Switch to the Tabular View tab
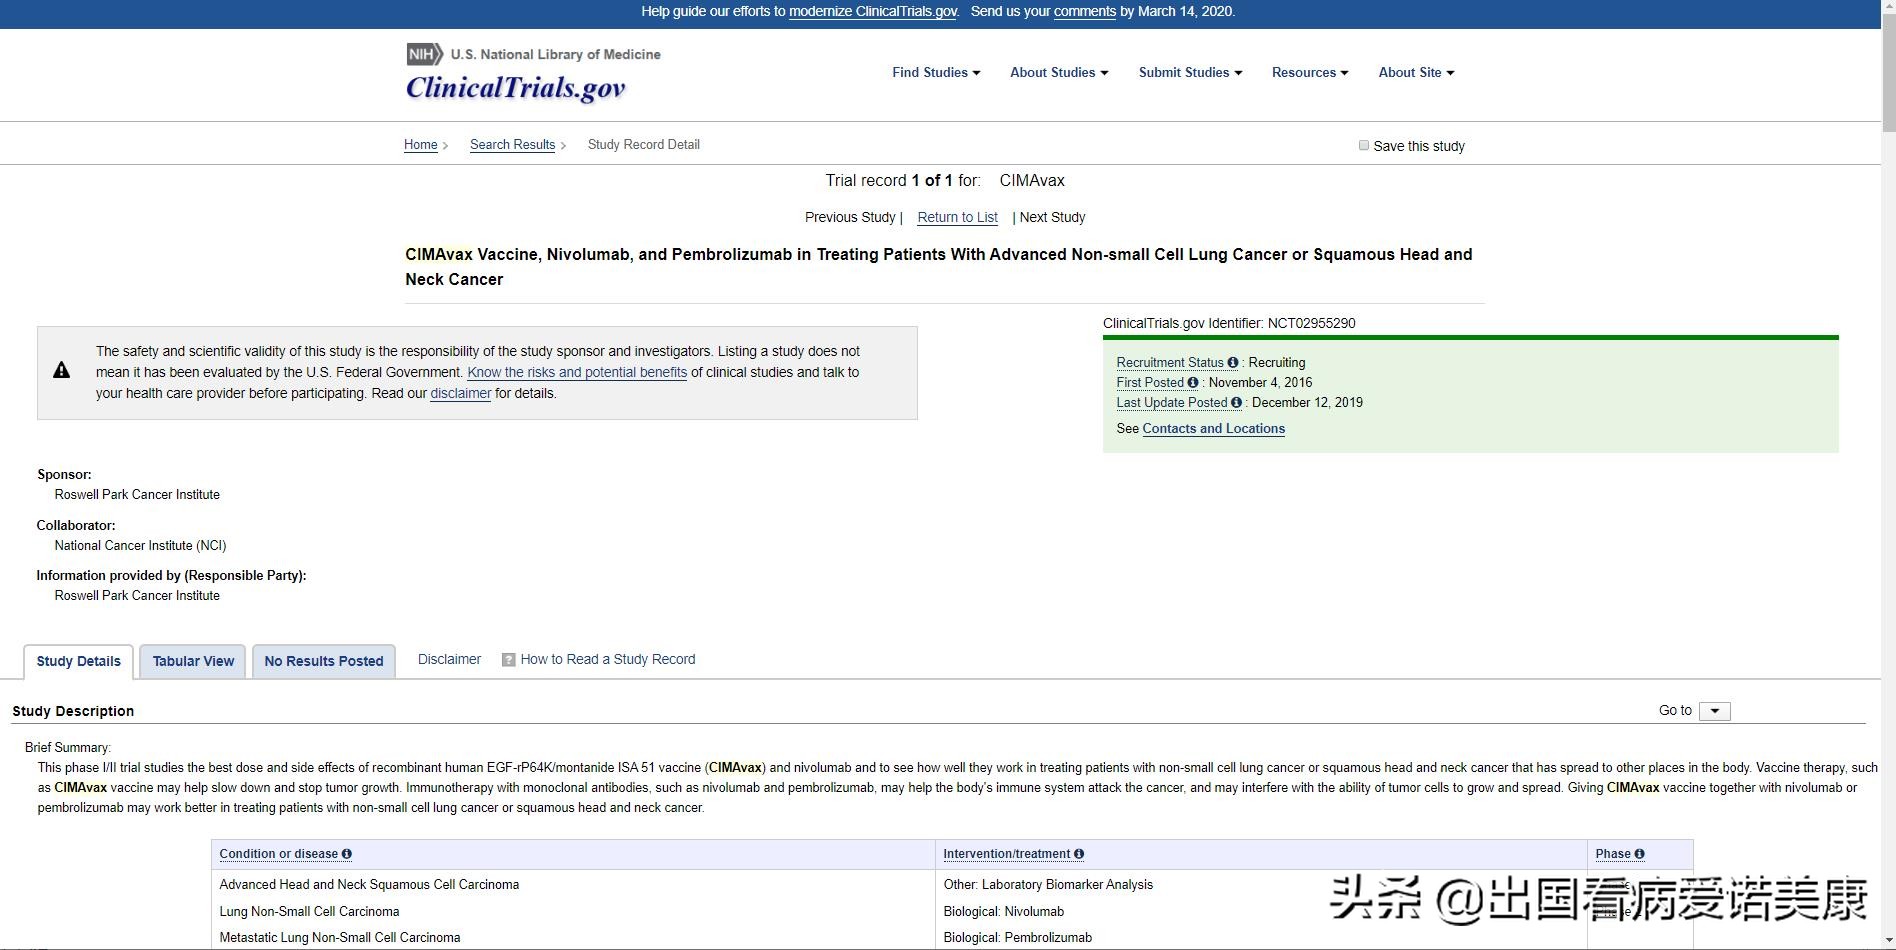This screenshot has height=950, width=1896. coord(193,661)
